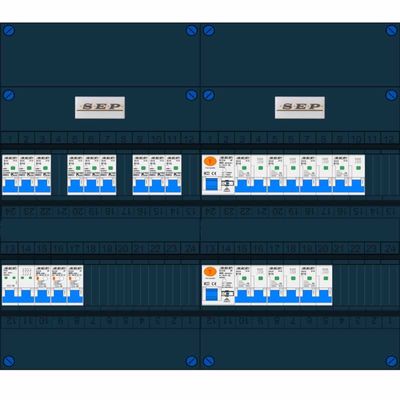Click the SEP logo on the right panel

point(300,107)
